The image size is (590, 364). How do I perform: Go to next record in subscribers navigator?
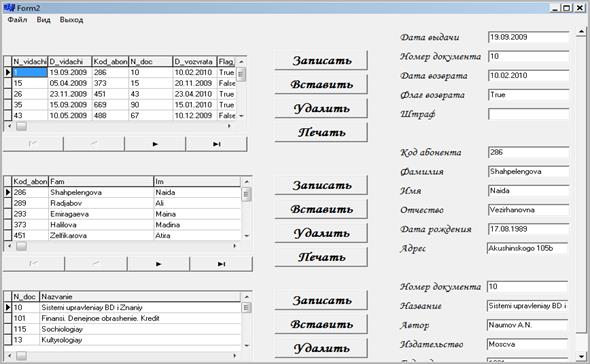[x=158, y=264]
